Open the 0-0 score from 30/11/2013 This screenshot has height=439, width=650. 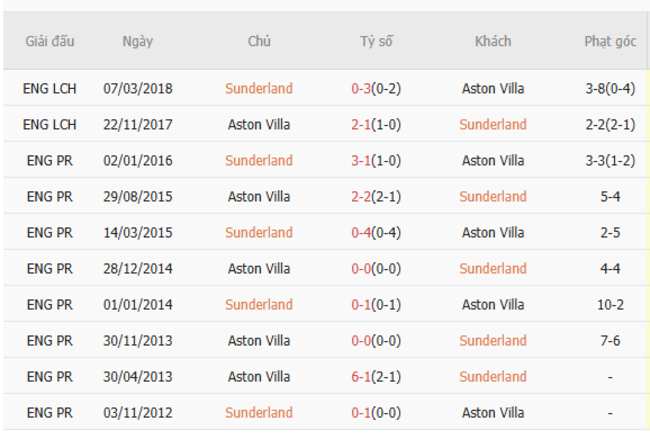coord(361,340)
